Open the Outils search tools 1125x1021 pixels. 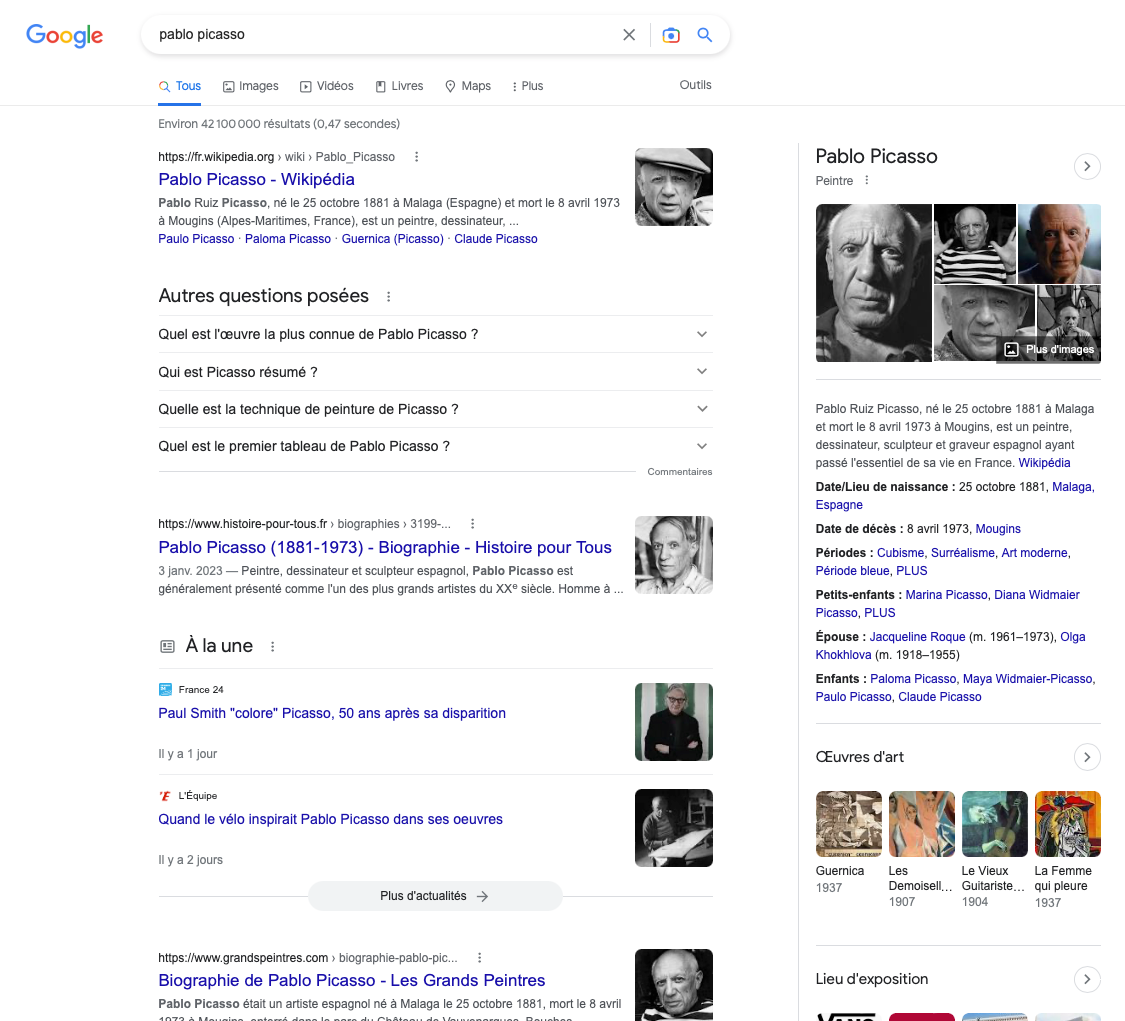pyautogui.click(x=695, y=85)
